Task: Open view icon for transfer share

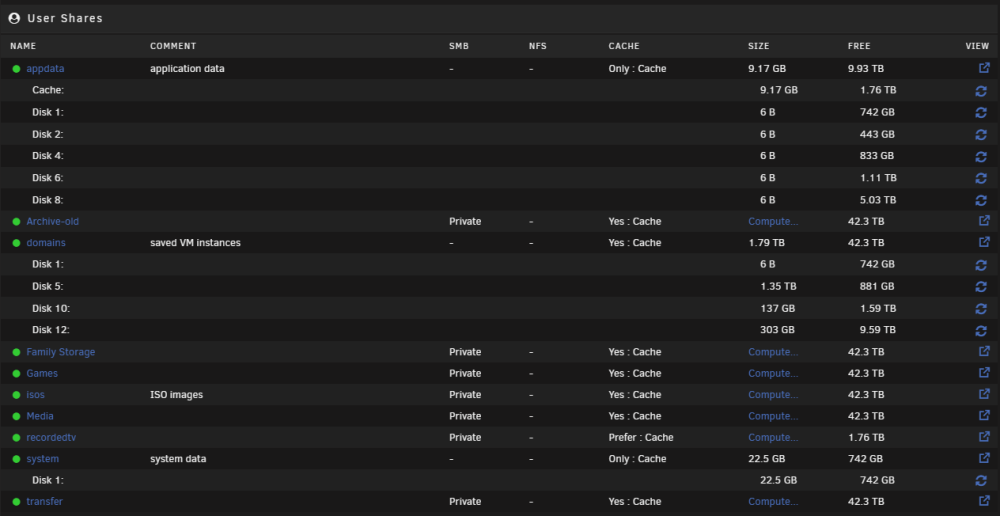Action: 984,501
